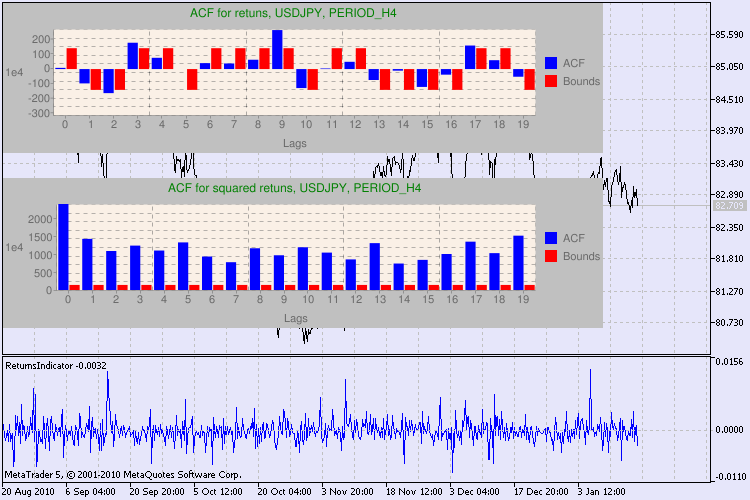This screenshot has width=750, height=500.
Task: Click the MetaTrader 5 copyright notice text
Action: click(123, 475)
